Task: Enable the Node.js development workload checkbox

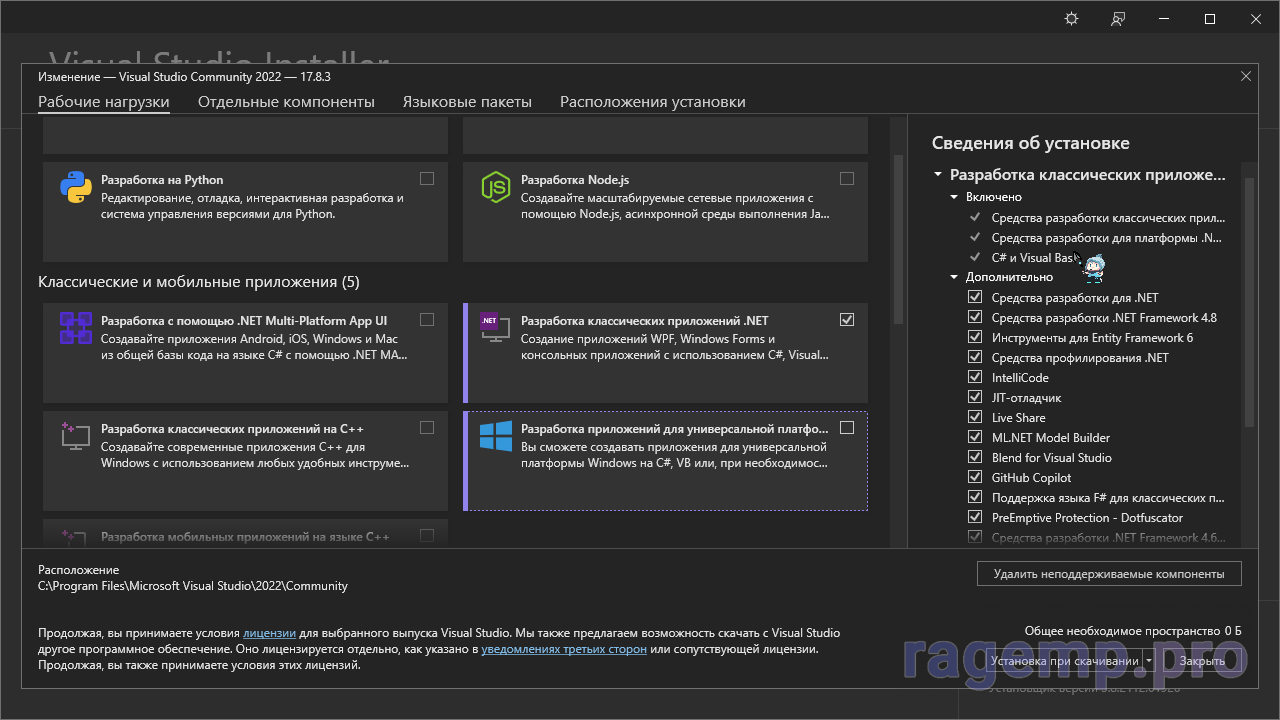Action: 847,179
